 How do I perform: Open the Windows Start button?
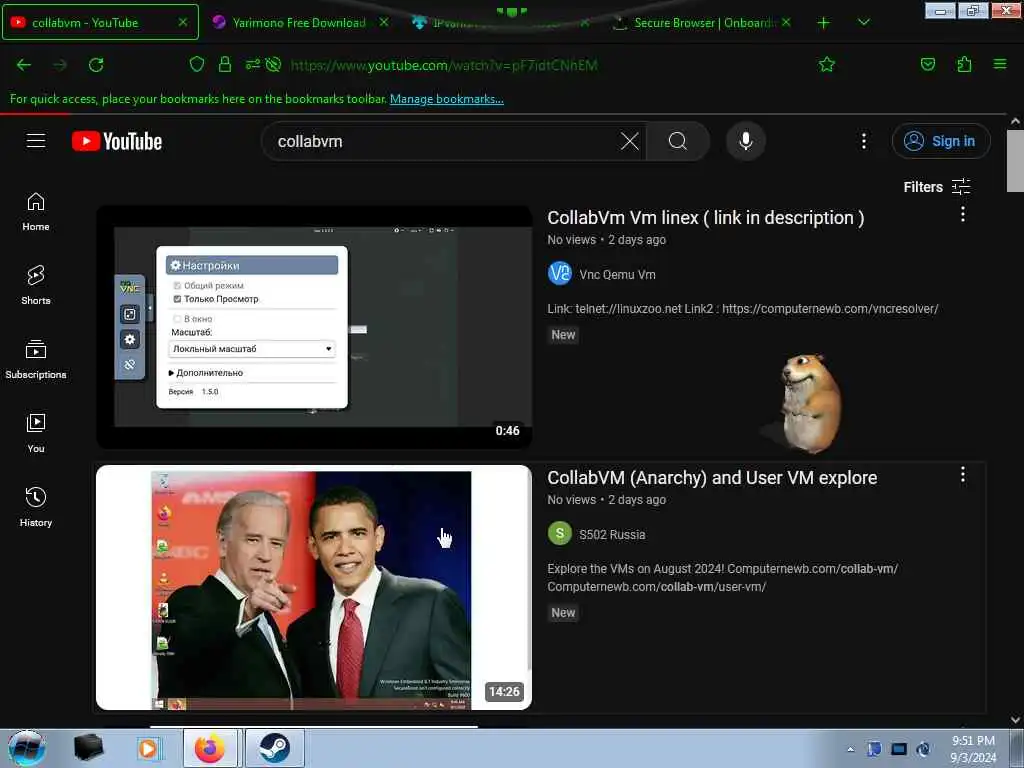click(27, 748)
